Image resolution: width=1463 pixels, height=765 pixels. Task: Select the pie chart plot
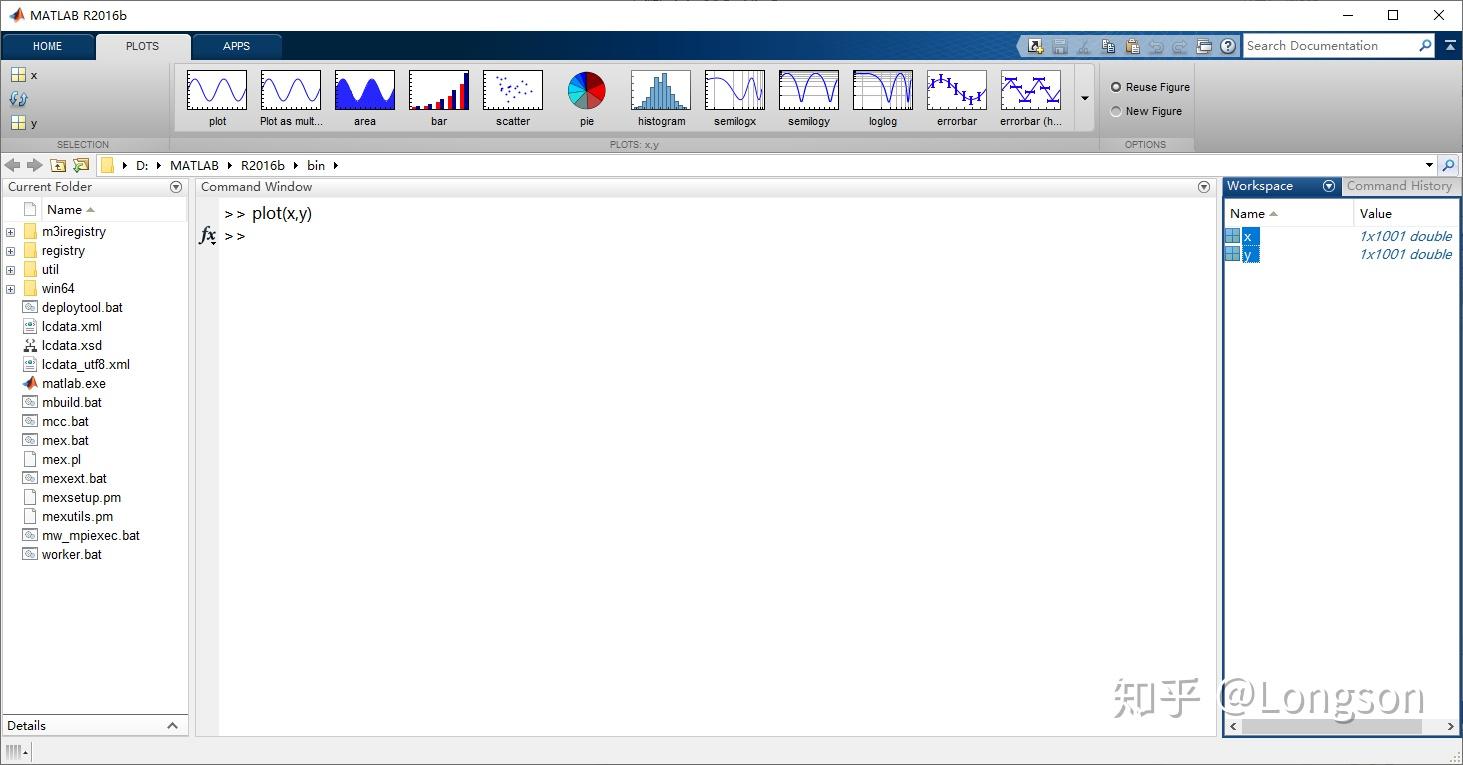pos(587,98)
